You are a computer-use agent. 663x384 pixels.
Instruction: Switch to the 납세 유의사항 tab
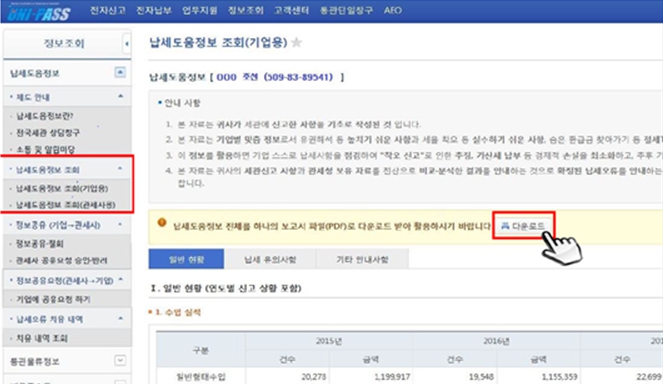(x=270, y=259)
